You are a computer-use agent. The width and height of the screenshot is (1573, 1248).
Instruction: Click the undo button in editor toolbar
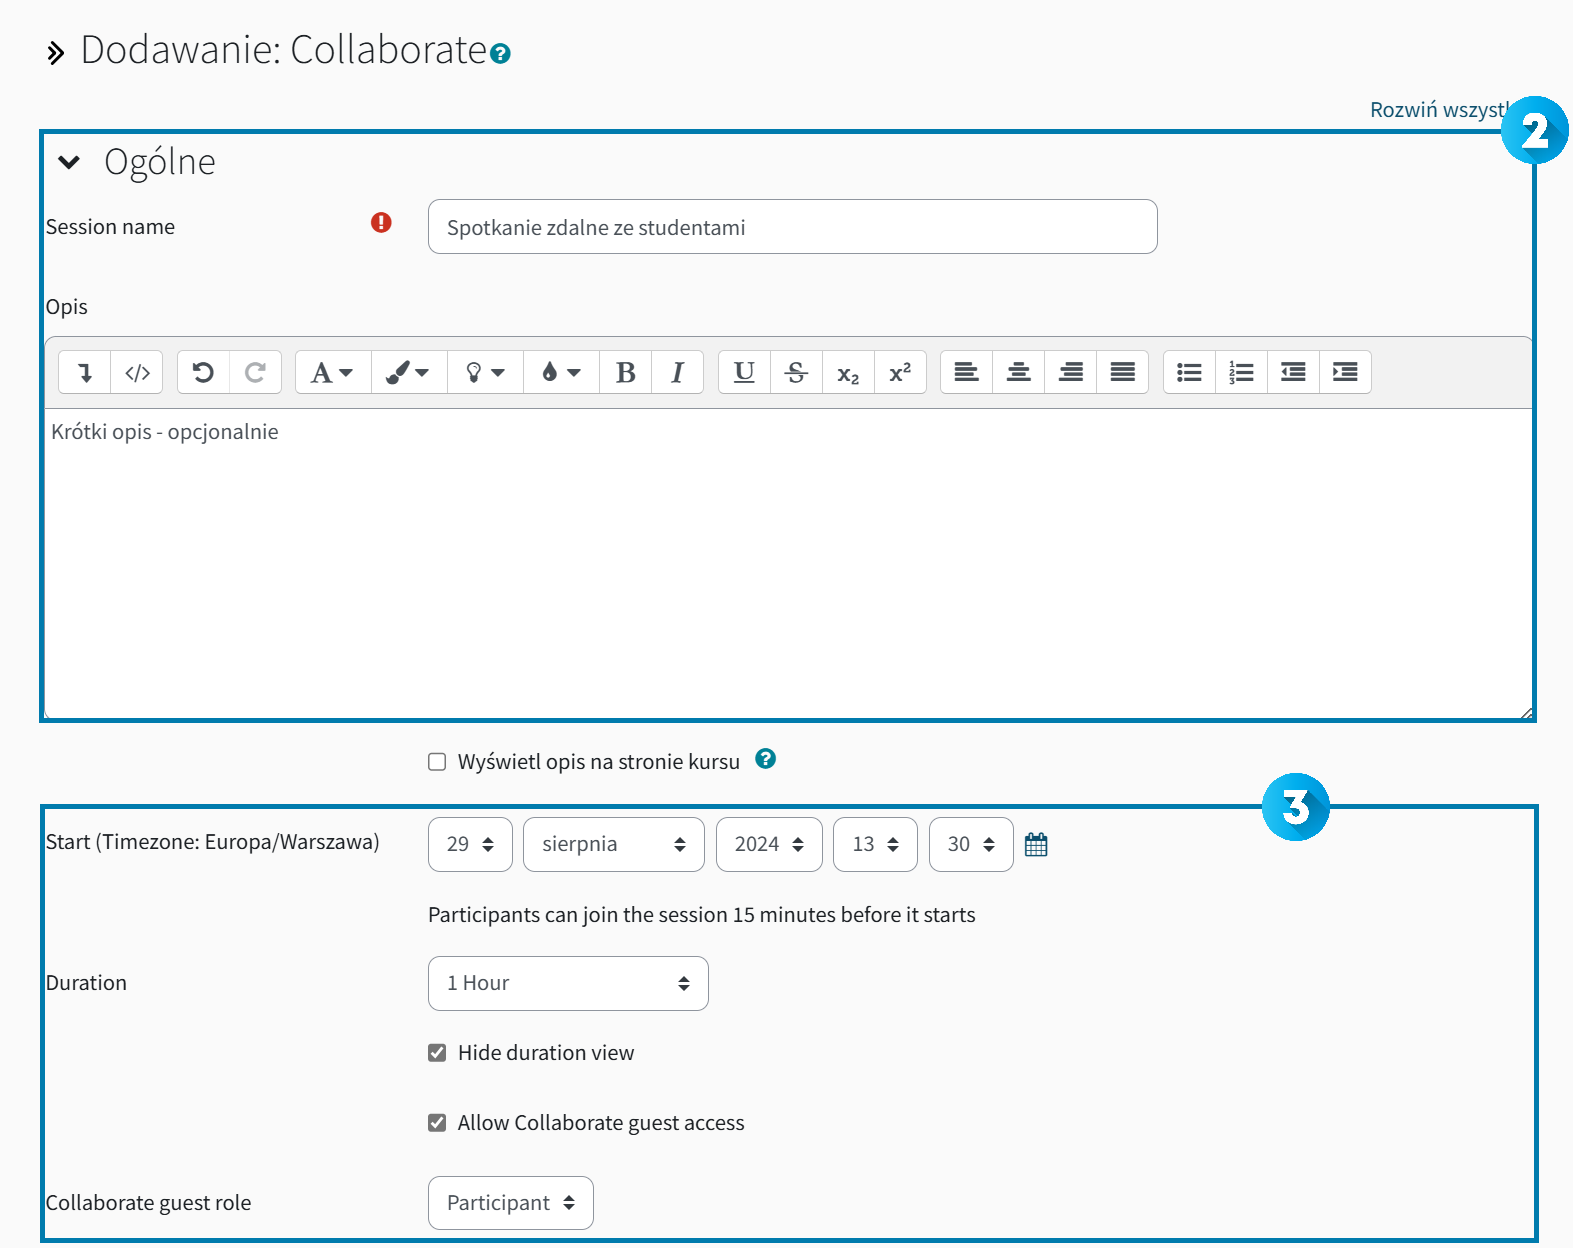[203, 372]
